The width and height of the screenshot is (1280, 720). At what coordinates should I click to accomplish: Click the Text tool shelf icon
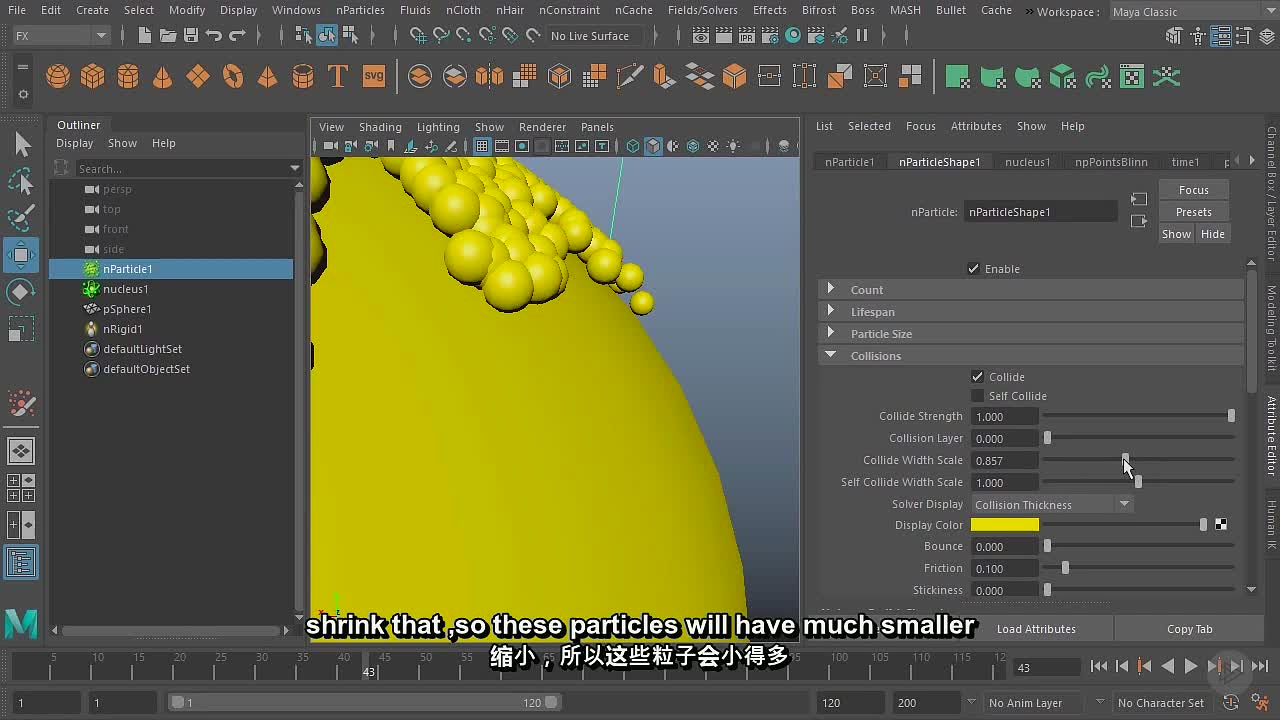338,76
